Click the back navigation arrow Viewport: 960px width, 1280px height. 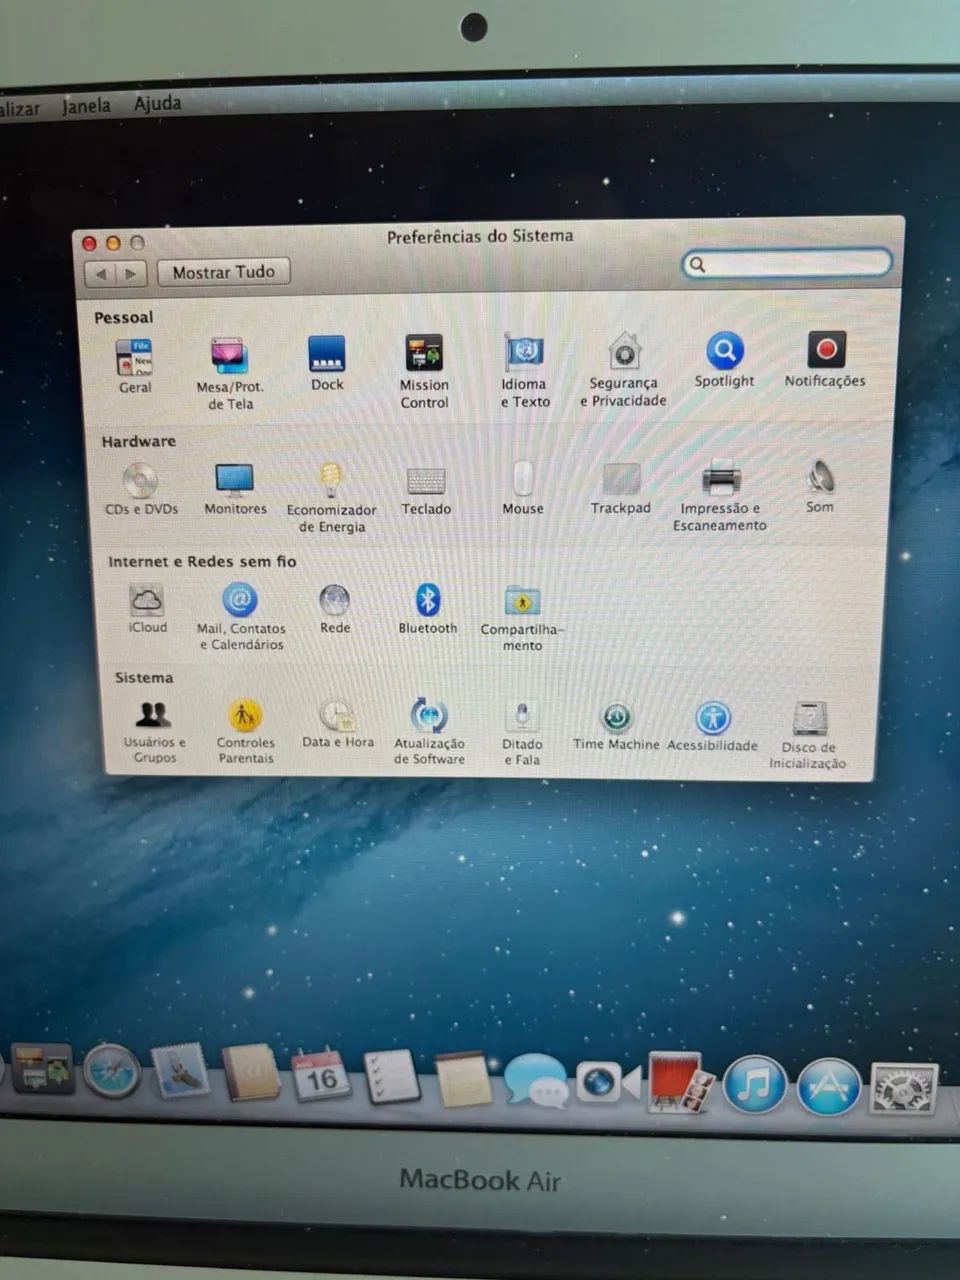(101, 273)
